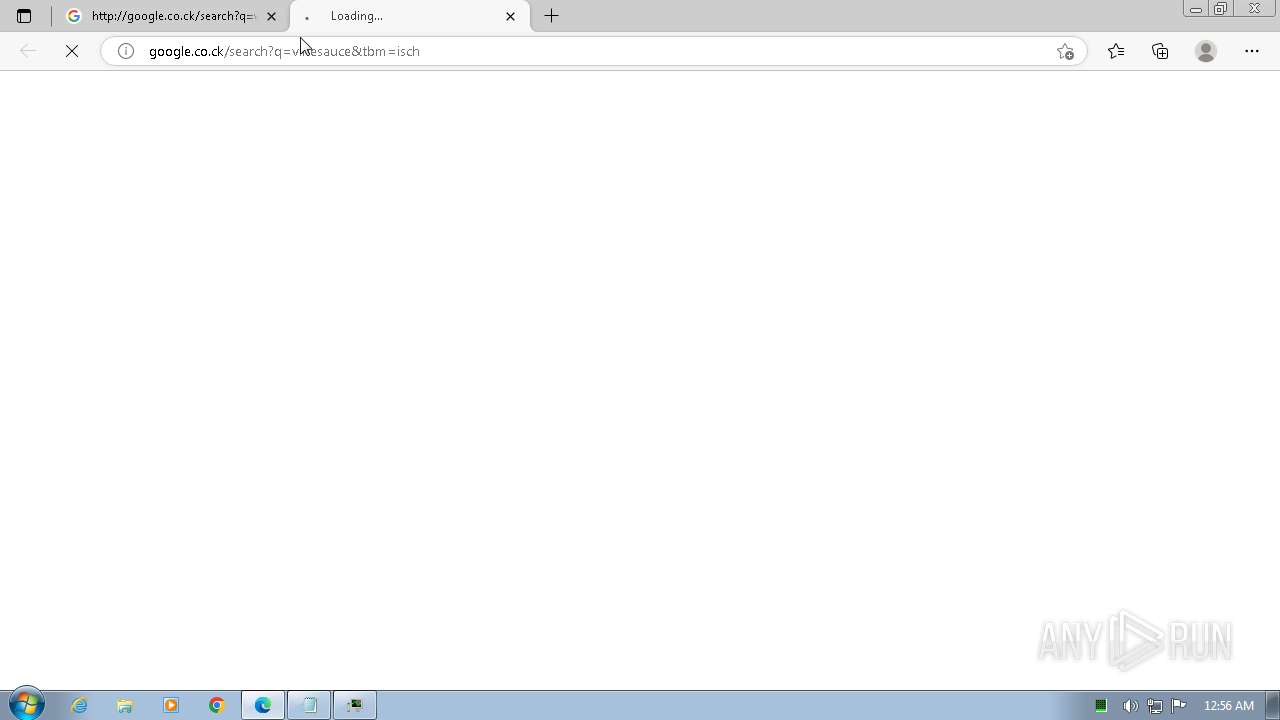Open Settings and more menu
1280x720 pixels.
(1252, 51)
